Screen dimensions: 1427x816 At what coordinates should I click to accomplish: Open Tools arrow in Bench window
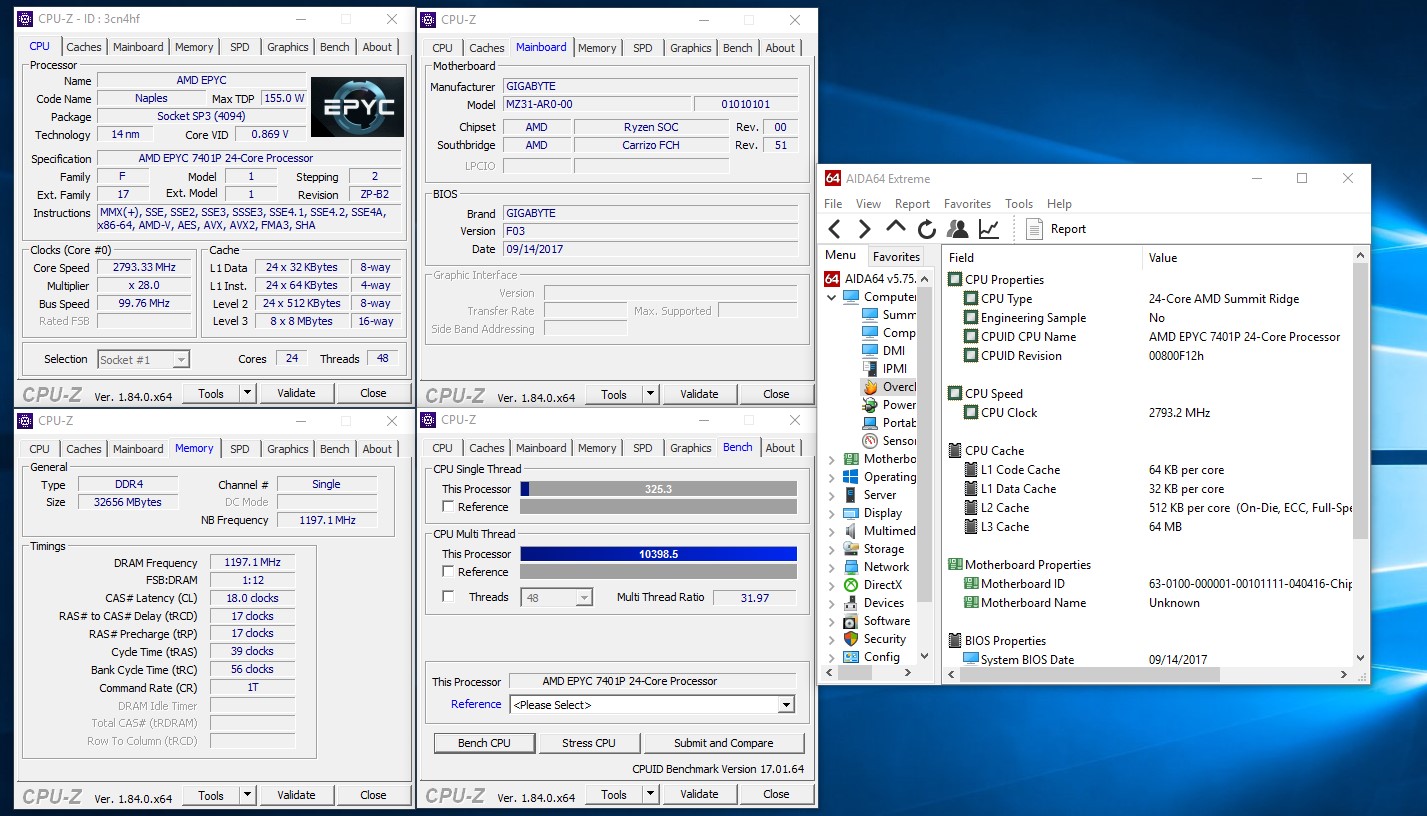650,794
